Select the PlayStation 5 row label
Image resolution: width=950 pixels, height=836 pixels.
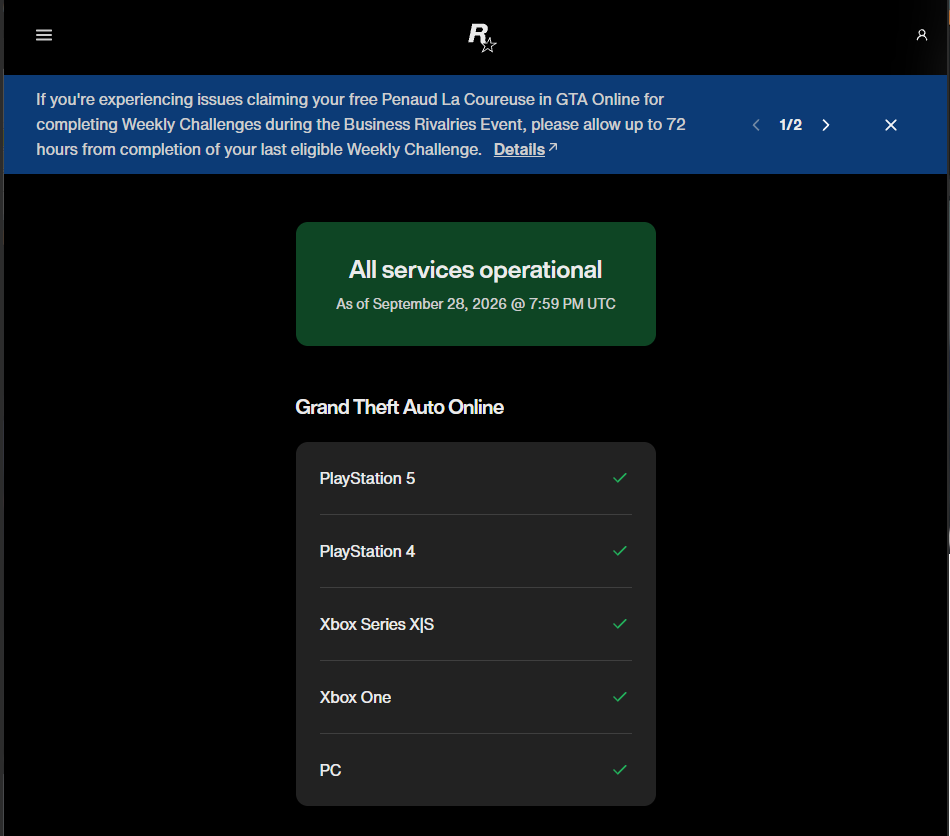[367, 479]
